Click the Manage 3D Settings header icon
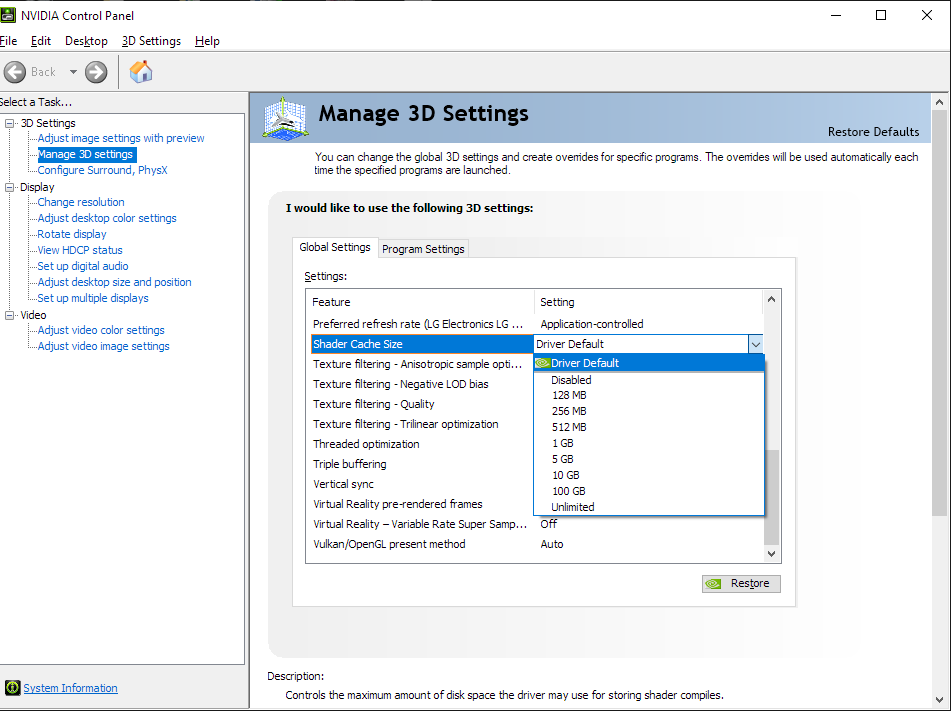Viewport: 951px width, 711px height. point(285,117)
